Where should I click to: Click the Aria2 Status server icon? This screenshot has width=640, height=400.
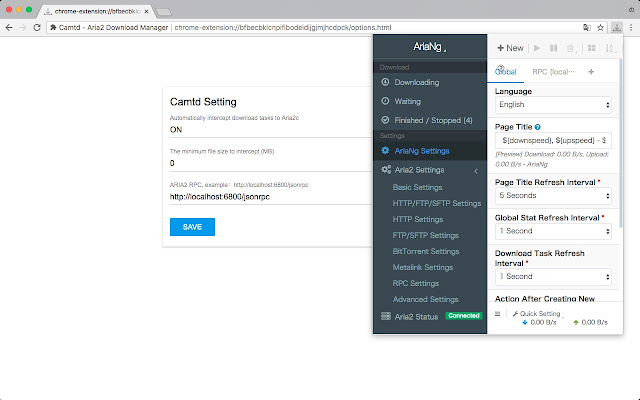point(386,316)
